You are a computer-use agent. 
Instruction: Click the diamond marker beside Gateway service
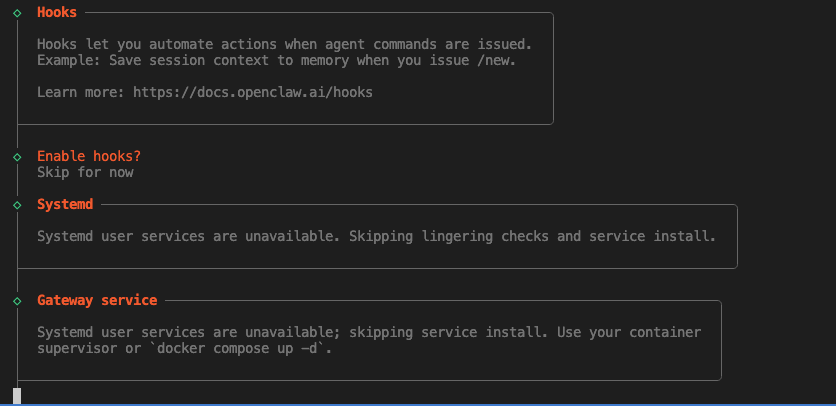coord(17,300)
